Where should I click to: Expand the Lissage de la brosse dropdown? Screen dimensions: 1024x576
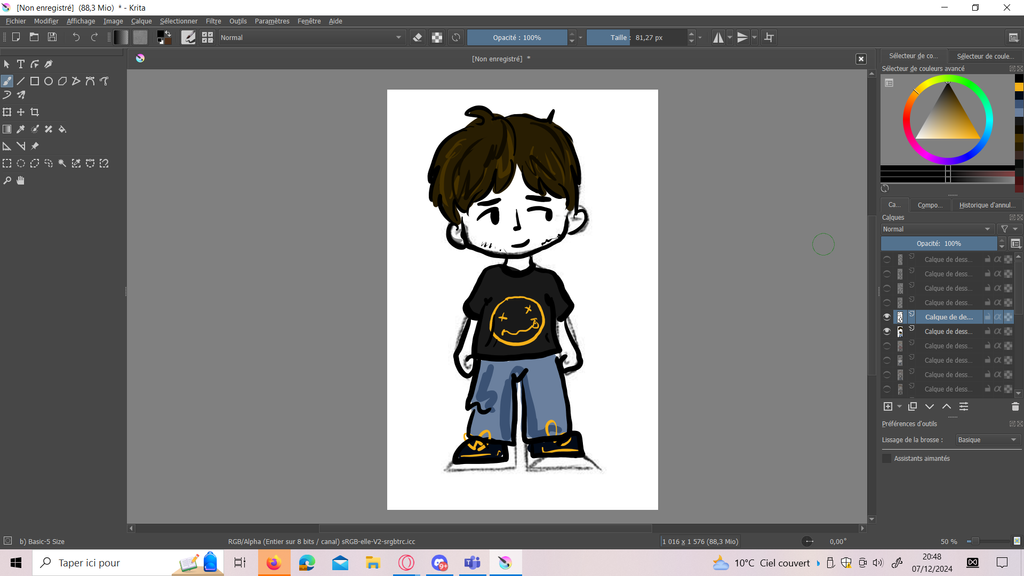(x=985, y=440)
